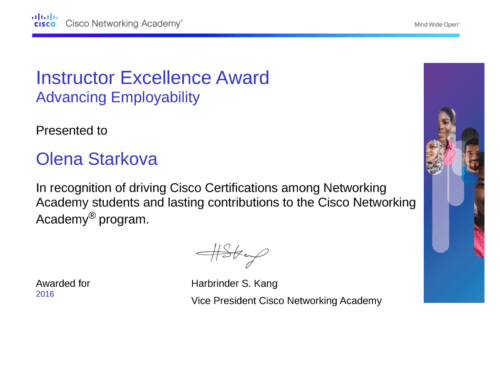
Task: Click the Mind Wide Open tagline
Action: pyautogui.click(x=437, y=24)
